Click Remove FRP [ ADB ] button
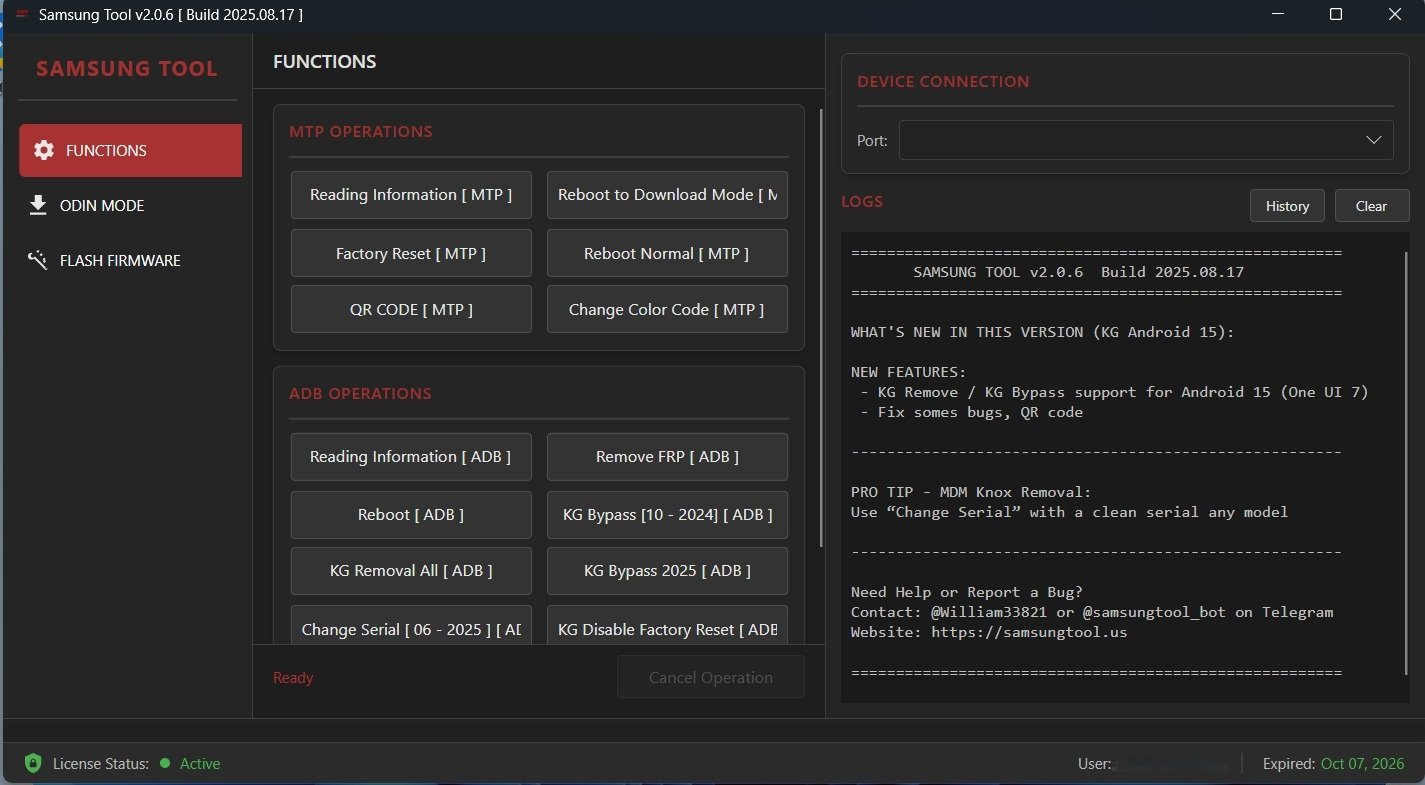This screenshot has width=1425, height=785. (x=667, y=456)
